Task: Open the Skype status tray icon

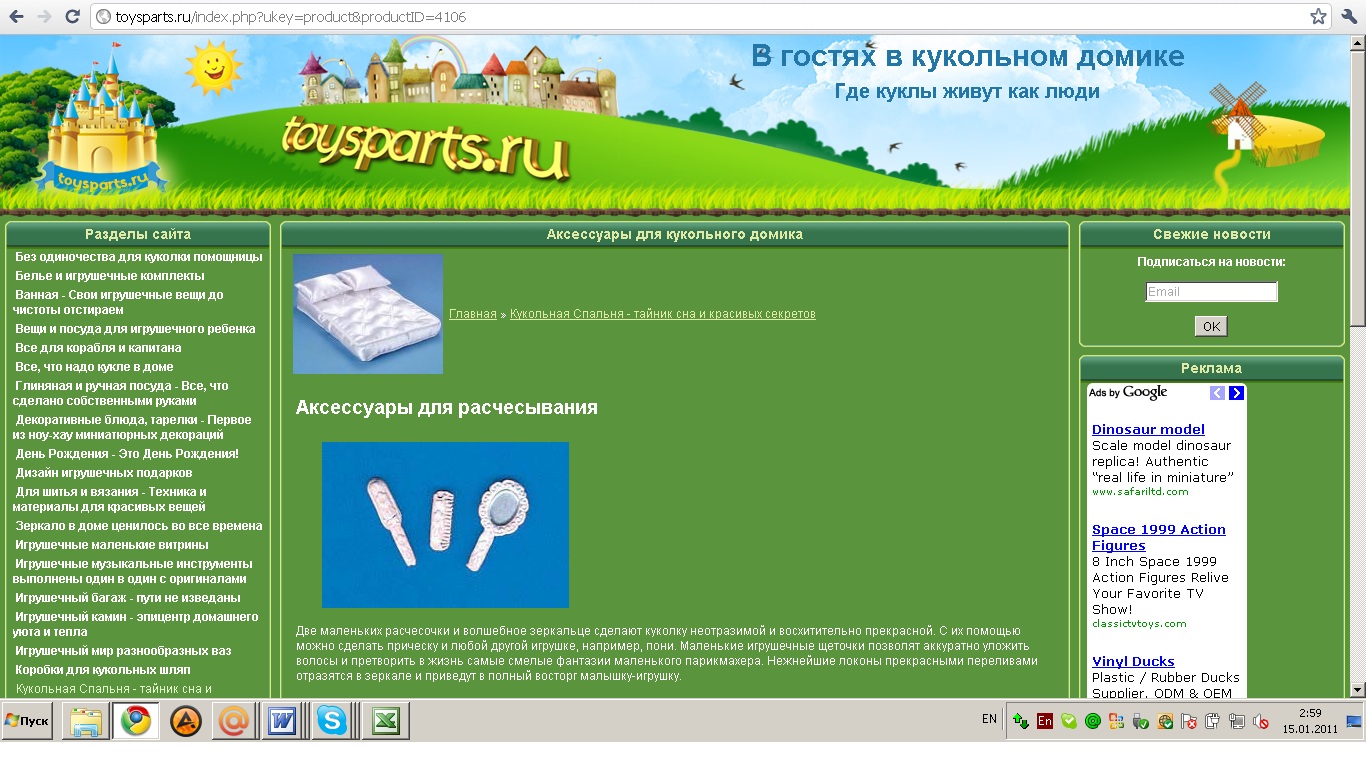Action: (x=1069, y=721)
